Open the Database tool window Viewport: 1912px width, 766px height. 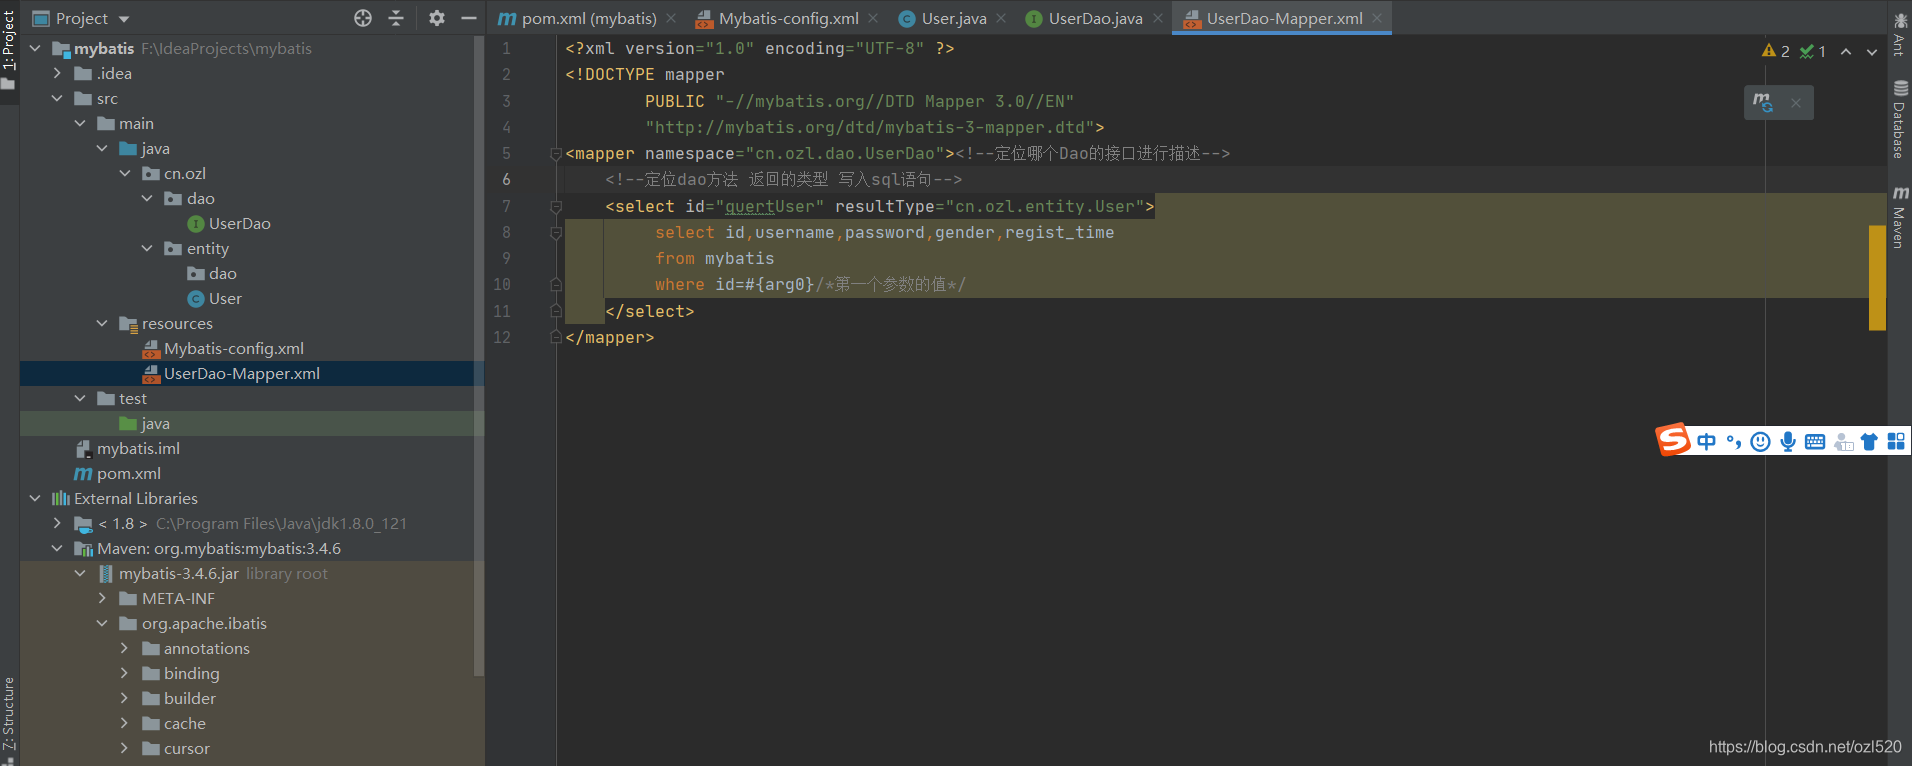click(1899, 118)
